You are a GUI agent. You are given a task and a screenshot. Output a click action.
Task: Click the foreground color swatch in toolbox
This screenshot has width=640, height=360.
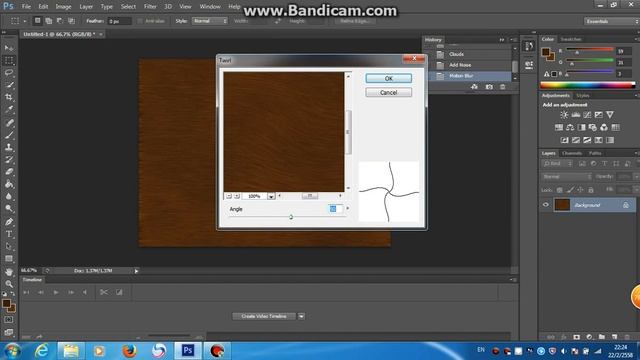[x=6, y=304]
